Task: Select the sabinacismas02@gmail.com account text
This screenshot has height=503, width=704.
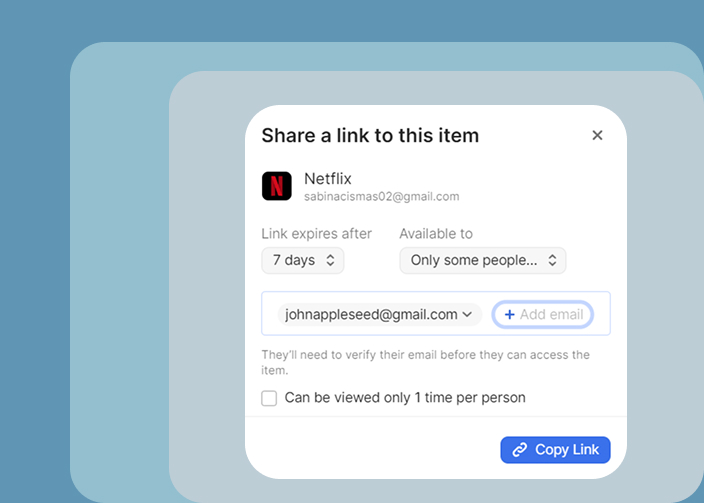Action: click(381, 197)
